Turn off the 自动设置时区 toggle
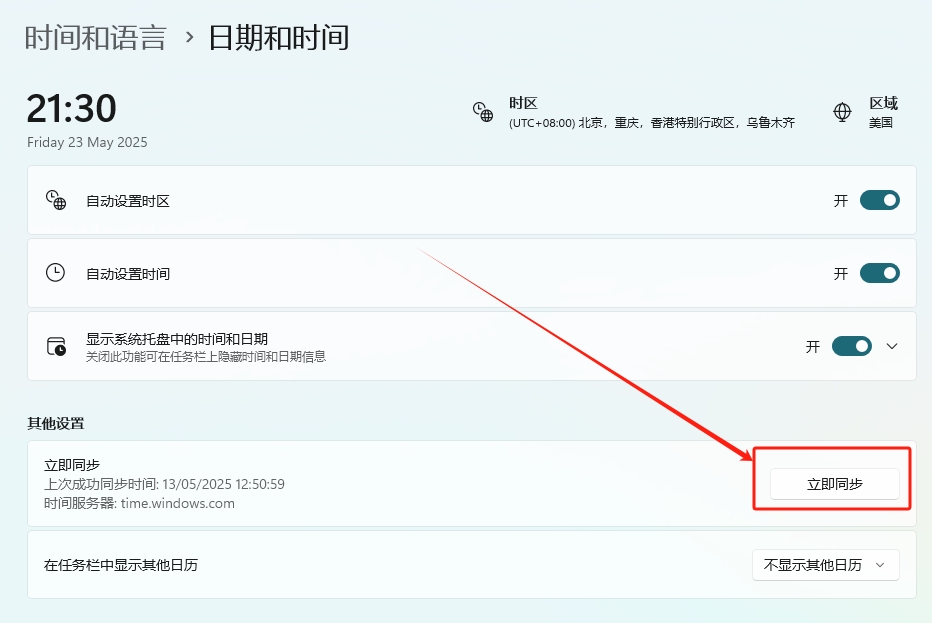 click(x=880, y=200)
